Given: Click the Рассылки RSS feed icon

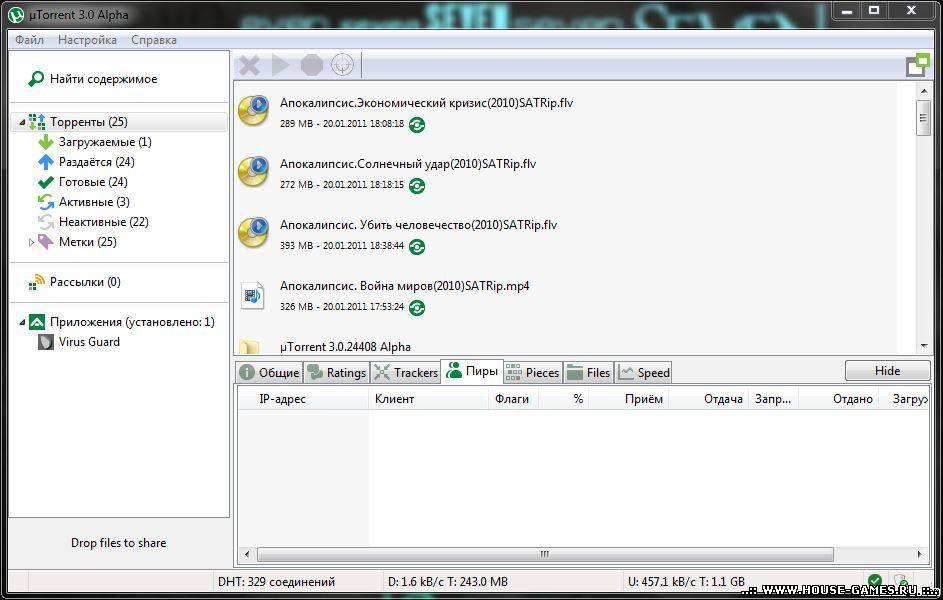Looking at the screenshot, I should coord(37,282).
